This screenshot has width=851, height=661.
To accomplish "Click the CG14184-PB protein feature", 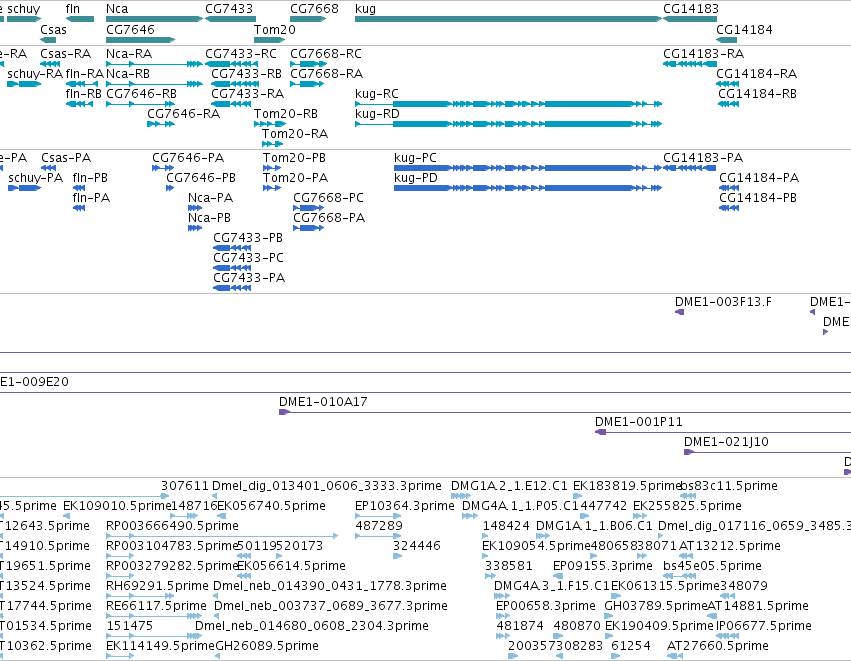I will coord(729,208).
